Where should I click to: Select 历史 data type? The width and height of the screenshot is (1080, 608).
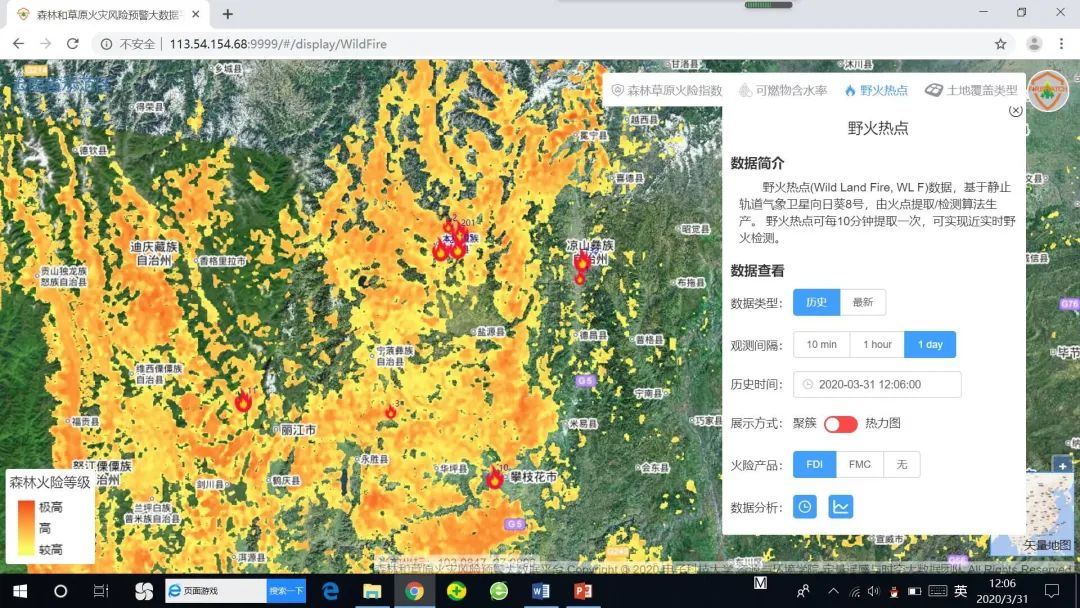[x=816, y=302]
